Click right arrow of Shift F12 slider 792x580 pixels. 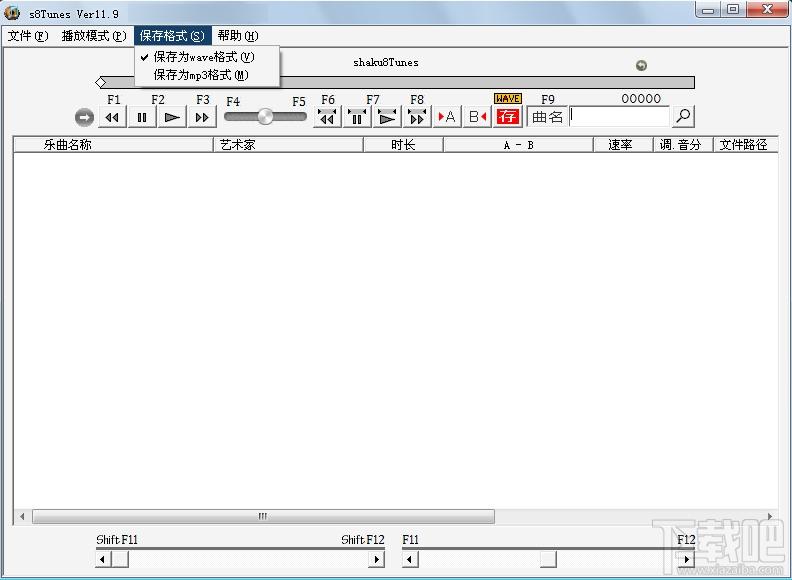coord(376,559)
